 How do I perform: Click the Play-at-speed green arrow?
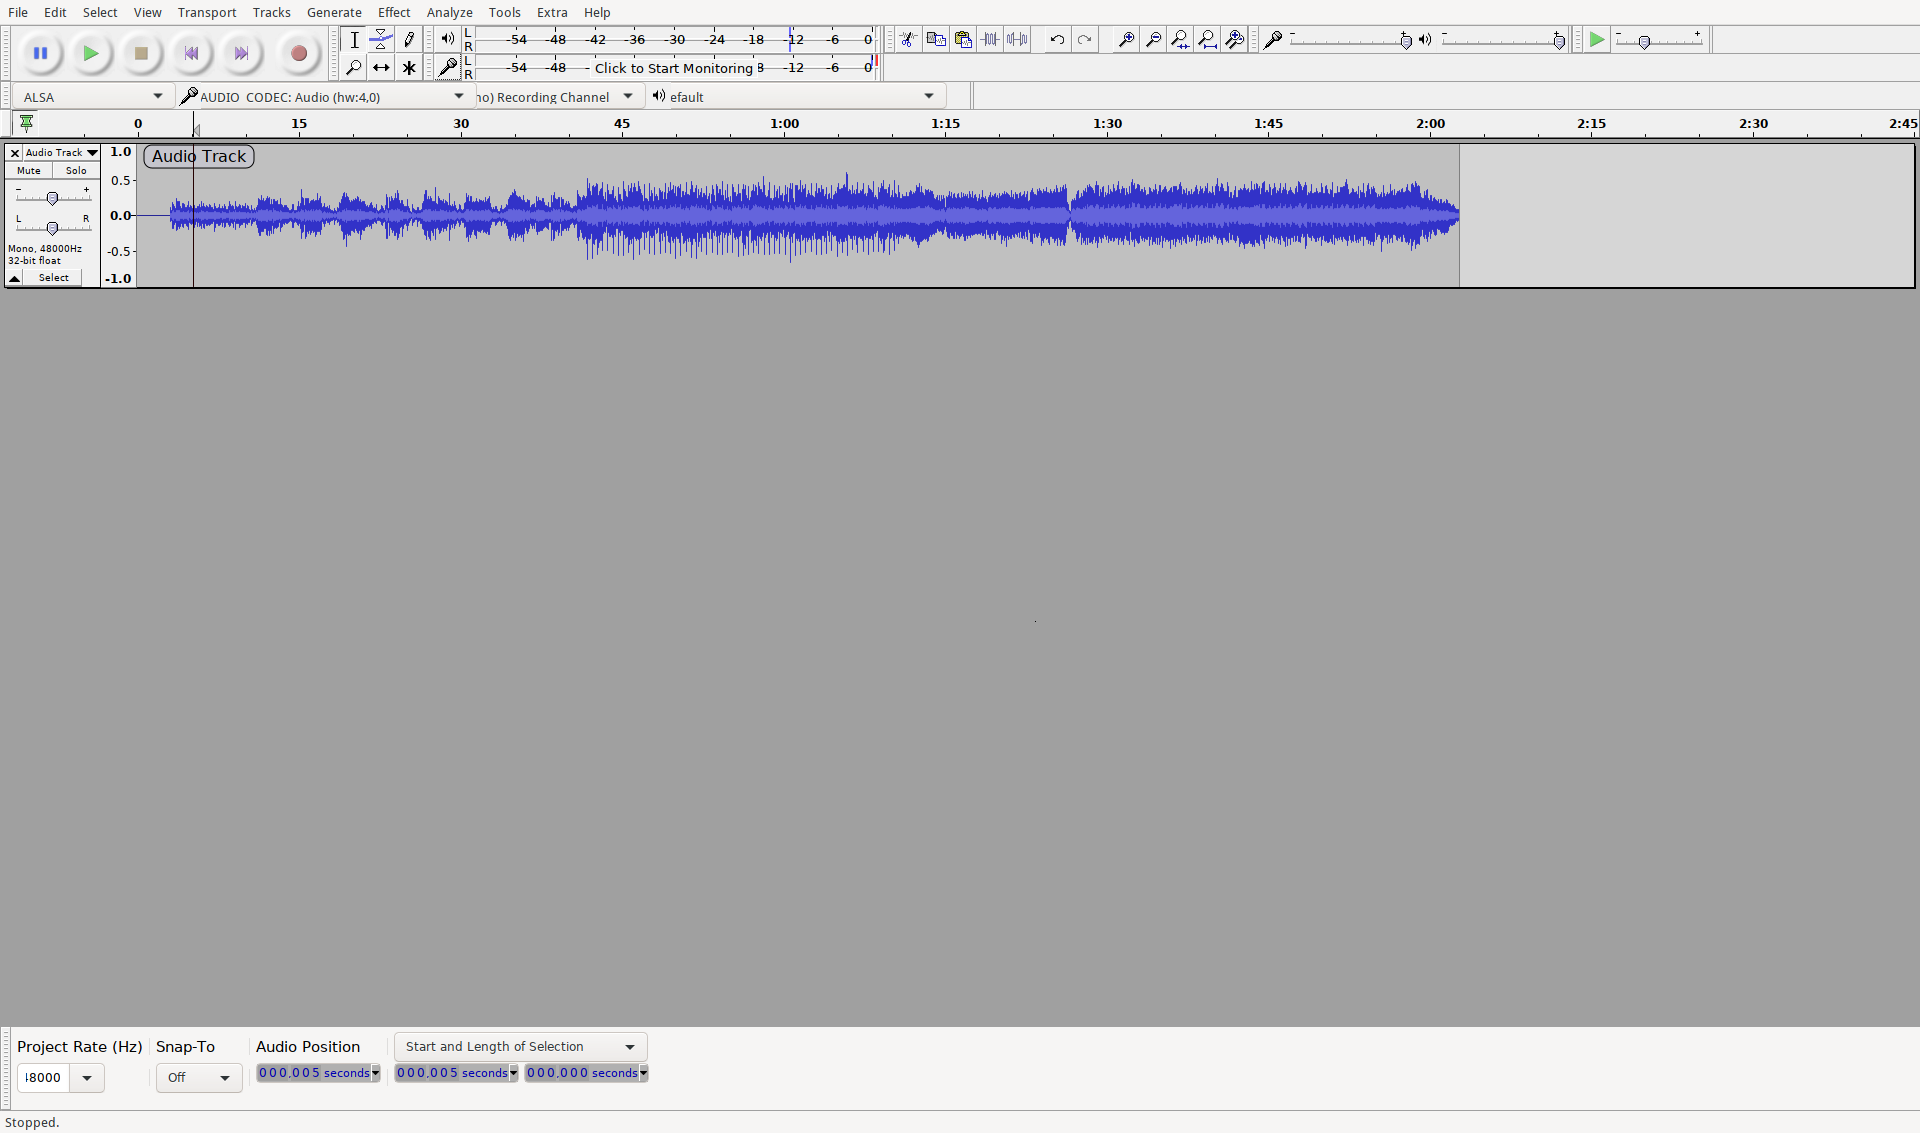coord(1597,40)
